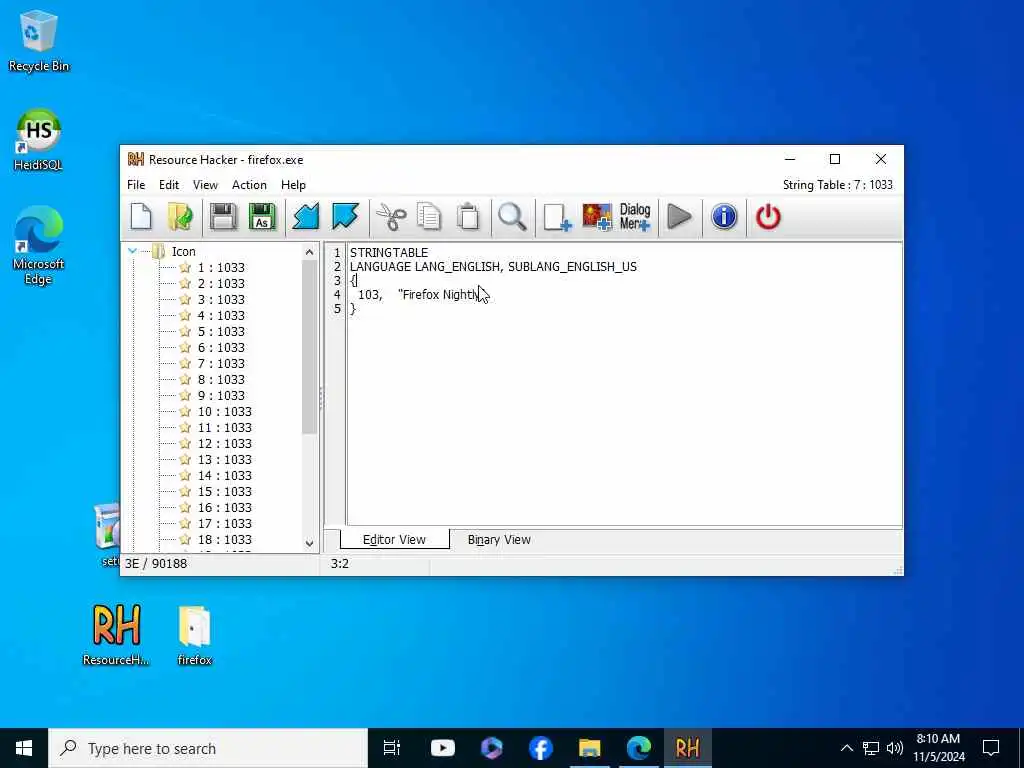
Task: Open ResourceHacker desktop icon
Action: click(x=116, y=633)
